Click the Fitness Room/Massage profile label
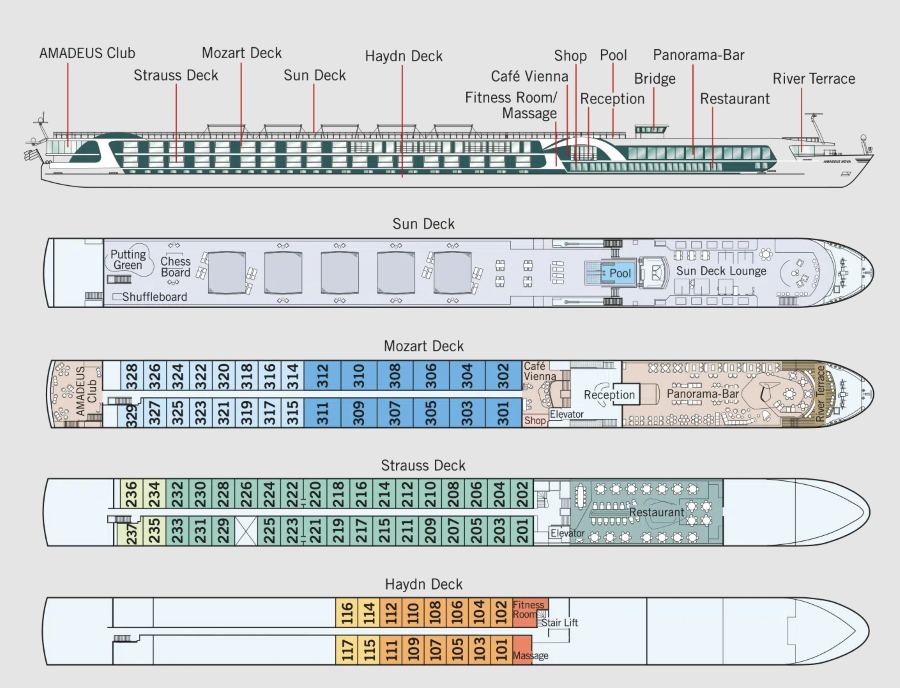The width and height of the screenshot is (900, 688). tap(511, 105)
